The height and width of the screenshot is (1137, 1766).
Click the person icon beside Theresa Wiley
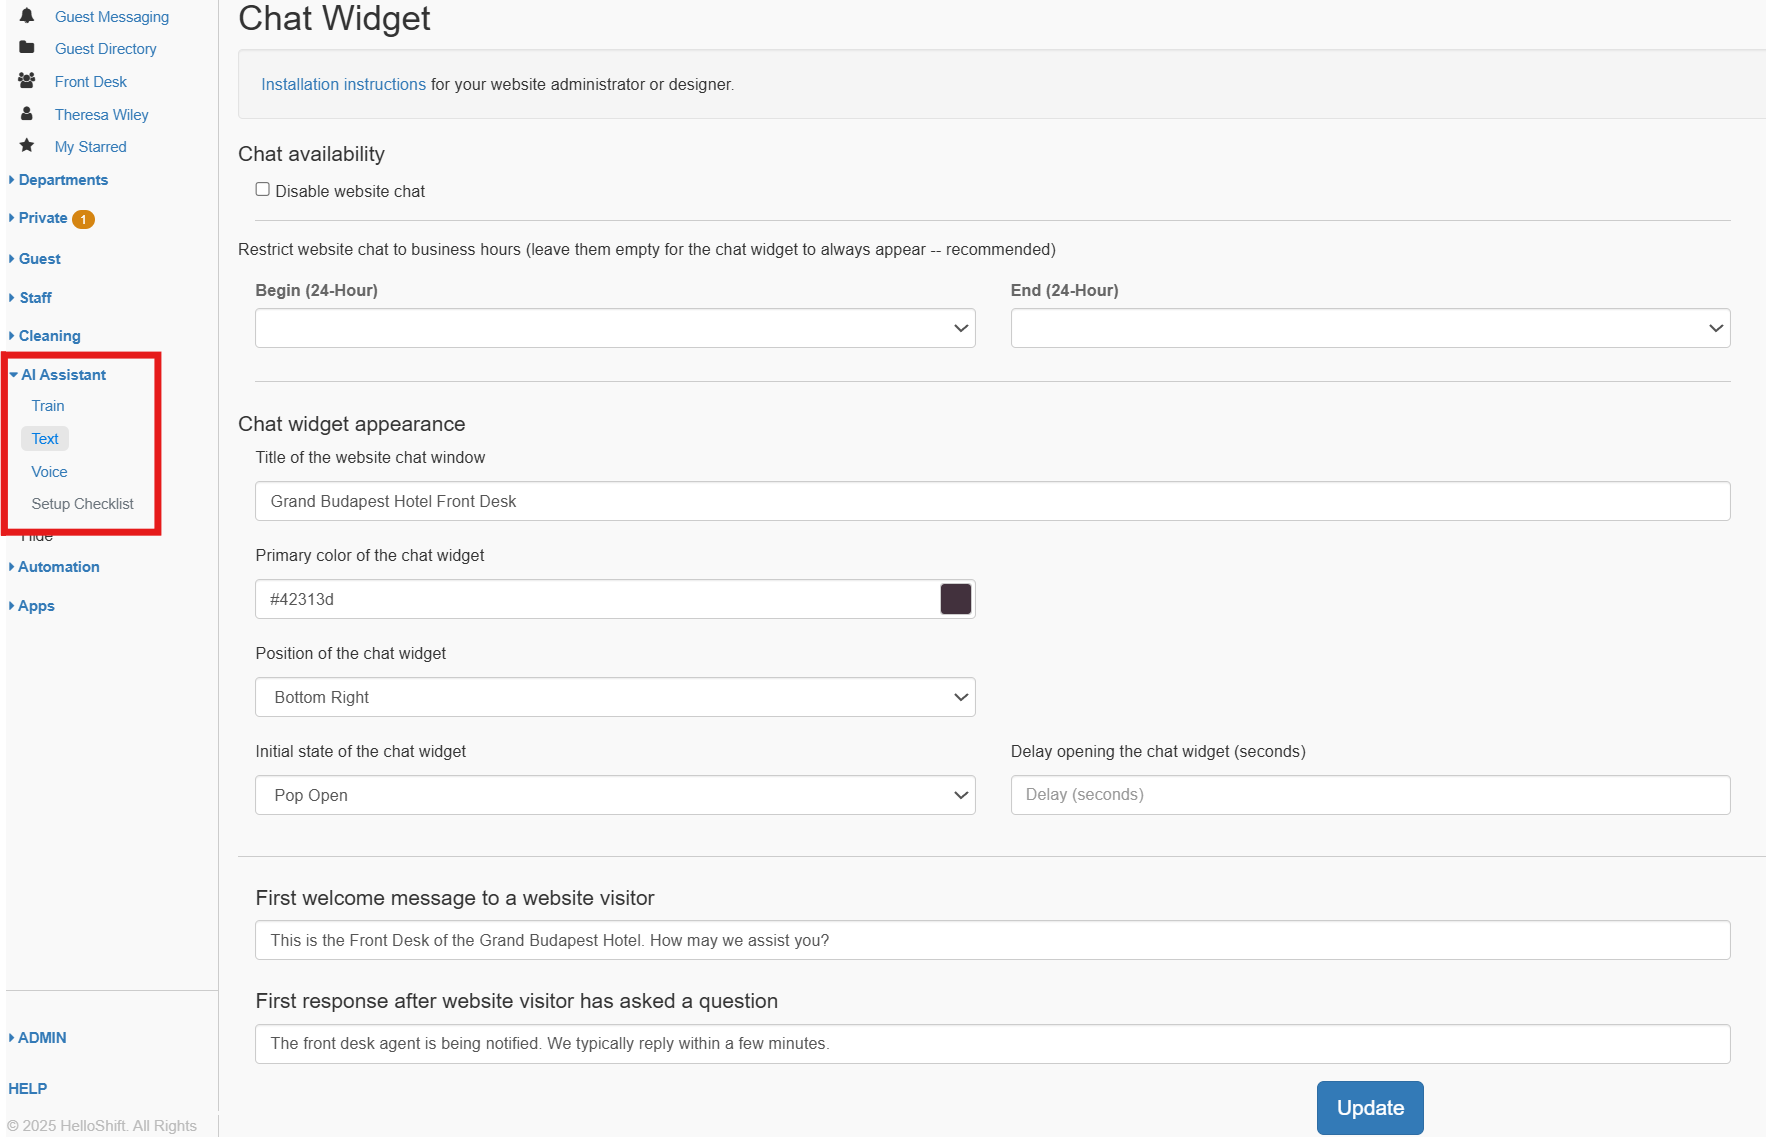tap(27, 114)
